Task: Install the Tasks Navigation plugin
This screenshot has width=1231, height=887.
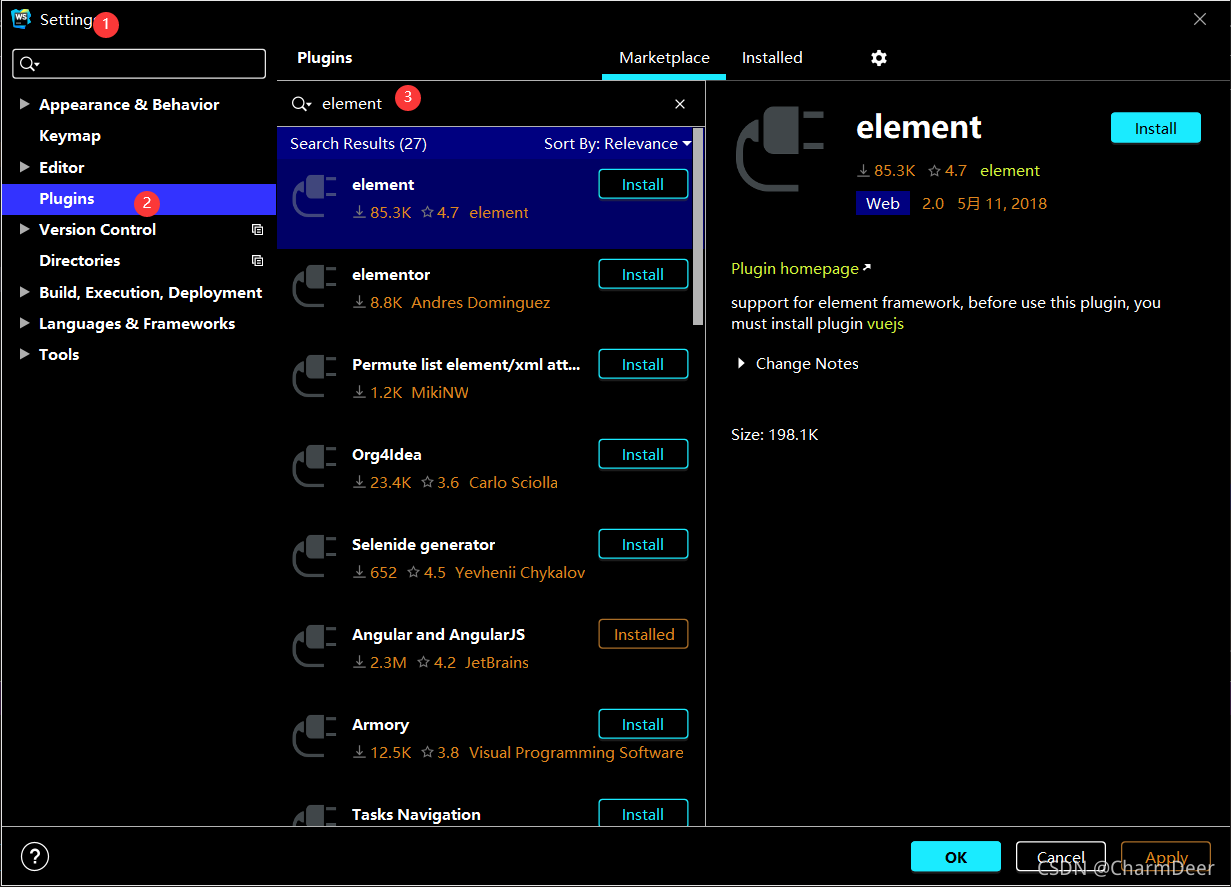Action: 643,813
